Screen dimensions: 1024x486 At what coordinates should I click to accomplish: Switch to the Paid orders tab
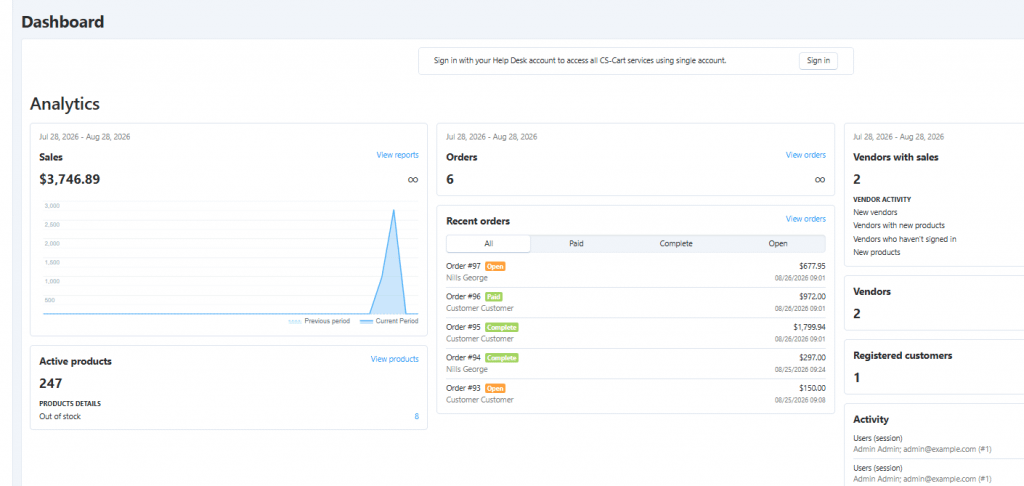click(x=576, y=244)
